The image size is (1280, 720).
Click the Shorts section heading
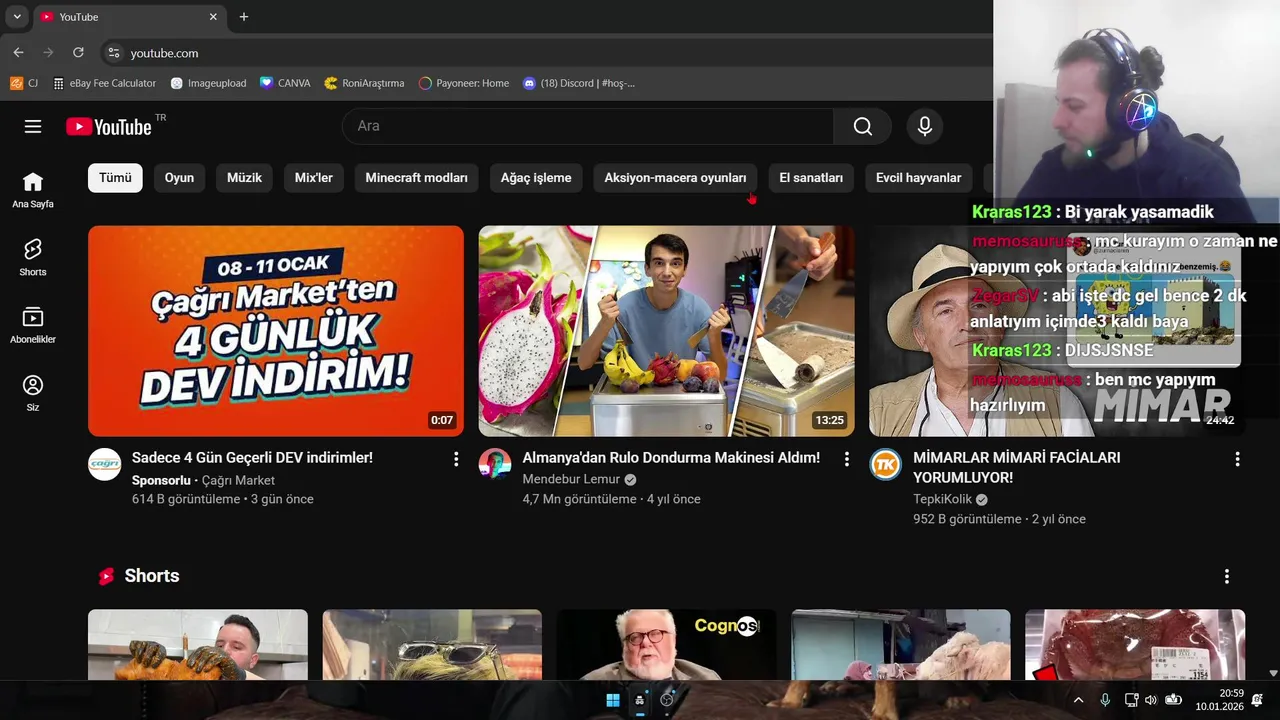[x=152, y=576]
